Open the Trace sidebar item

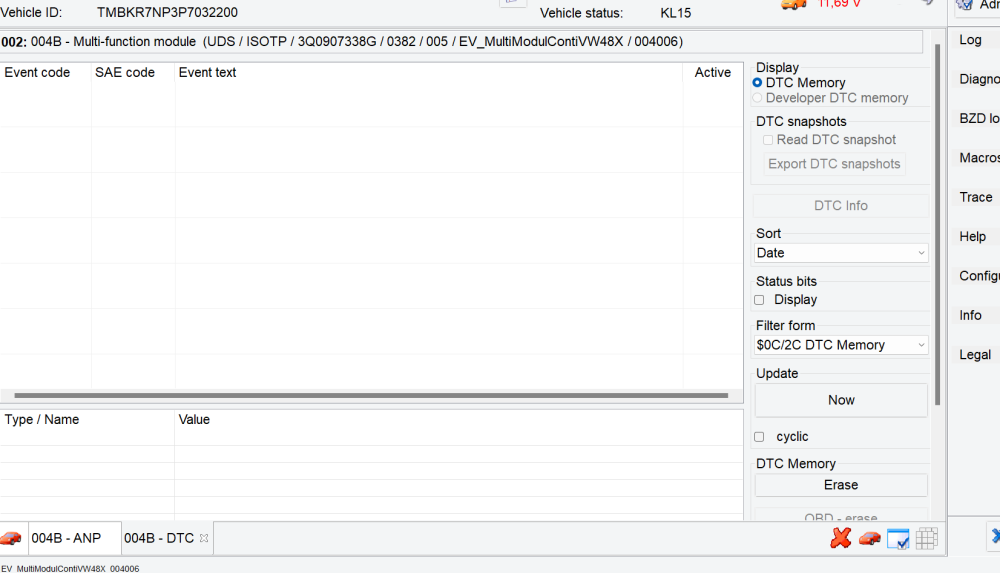click(976, 197)
